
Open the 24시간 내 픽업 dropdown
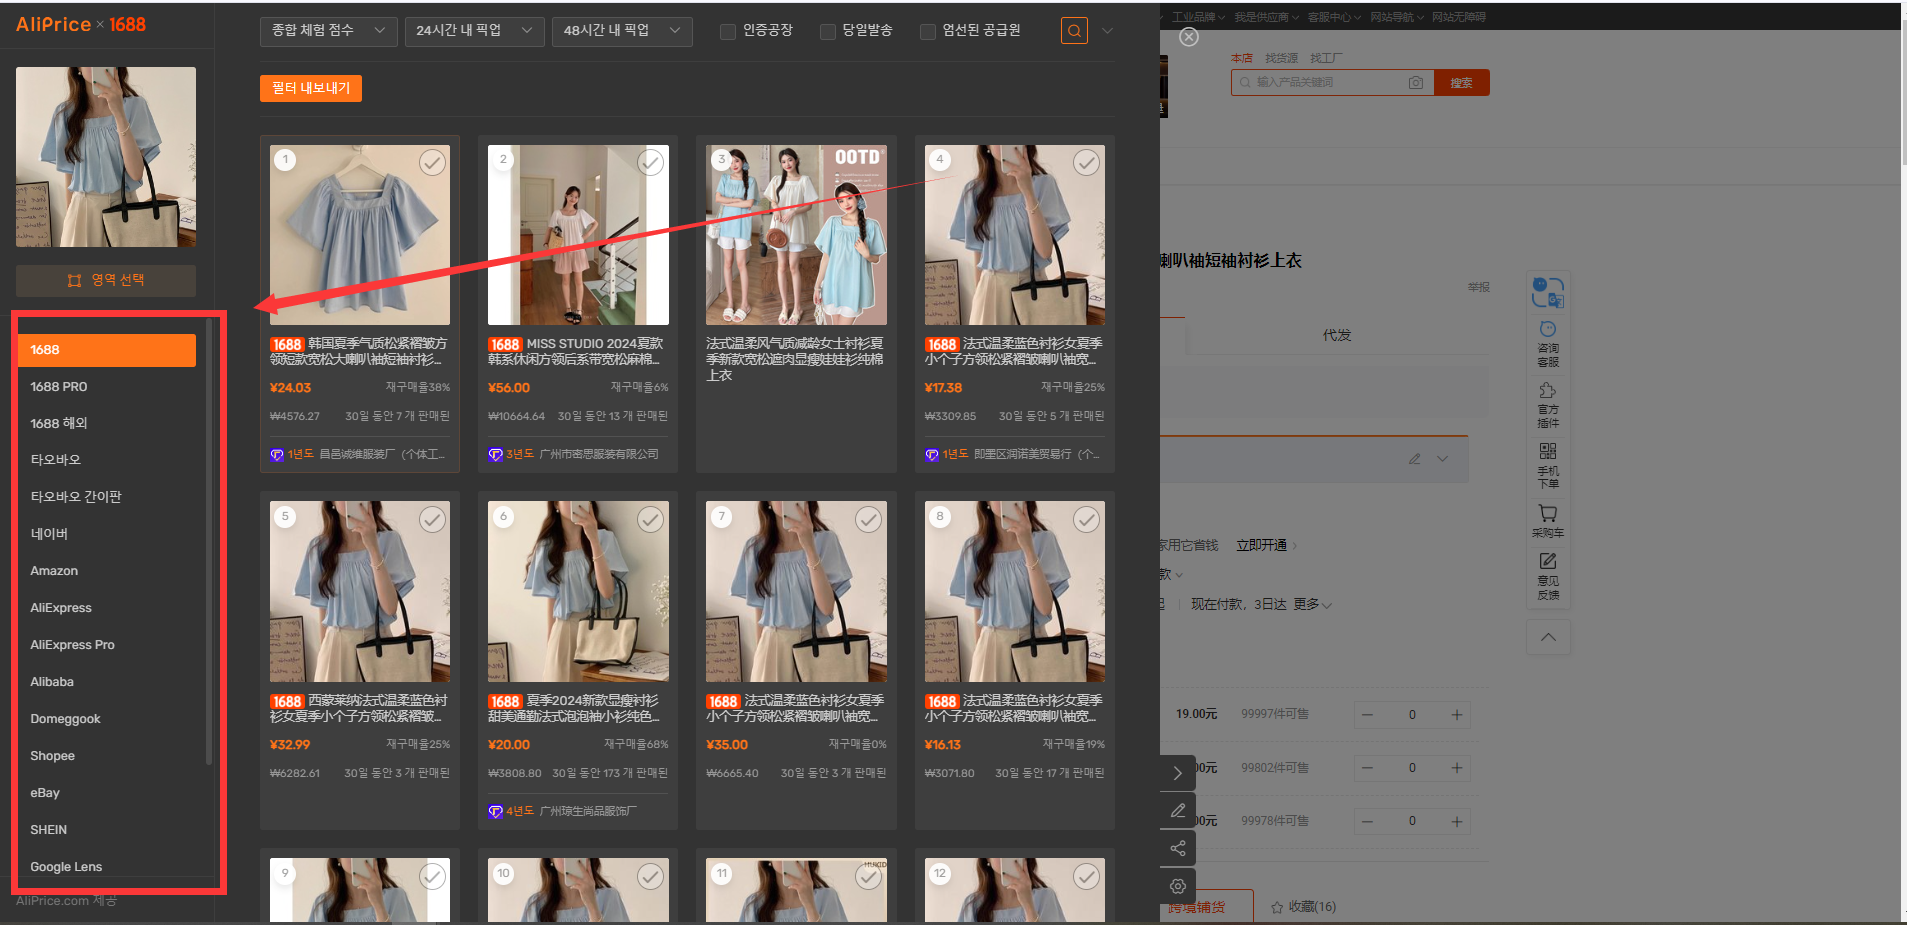474,31
